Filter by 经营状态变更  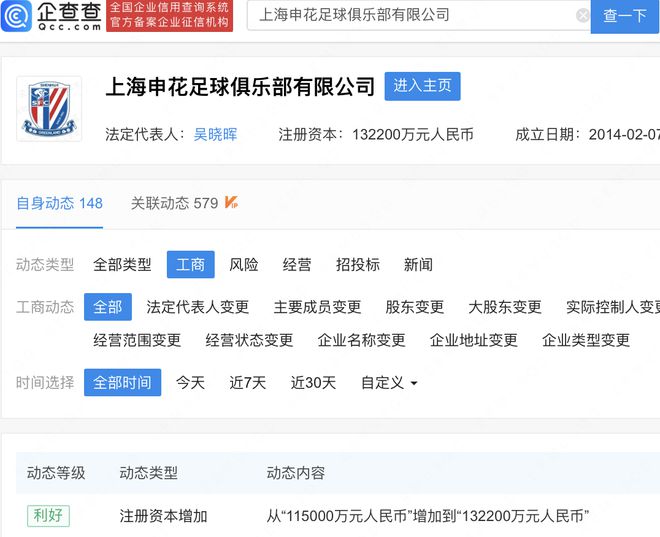(249, 340)
